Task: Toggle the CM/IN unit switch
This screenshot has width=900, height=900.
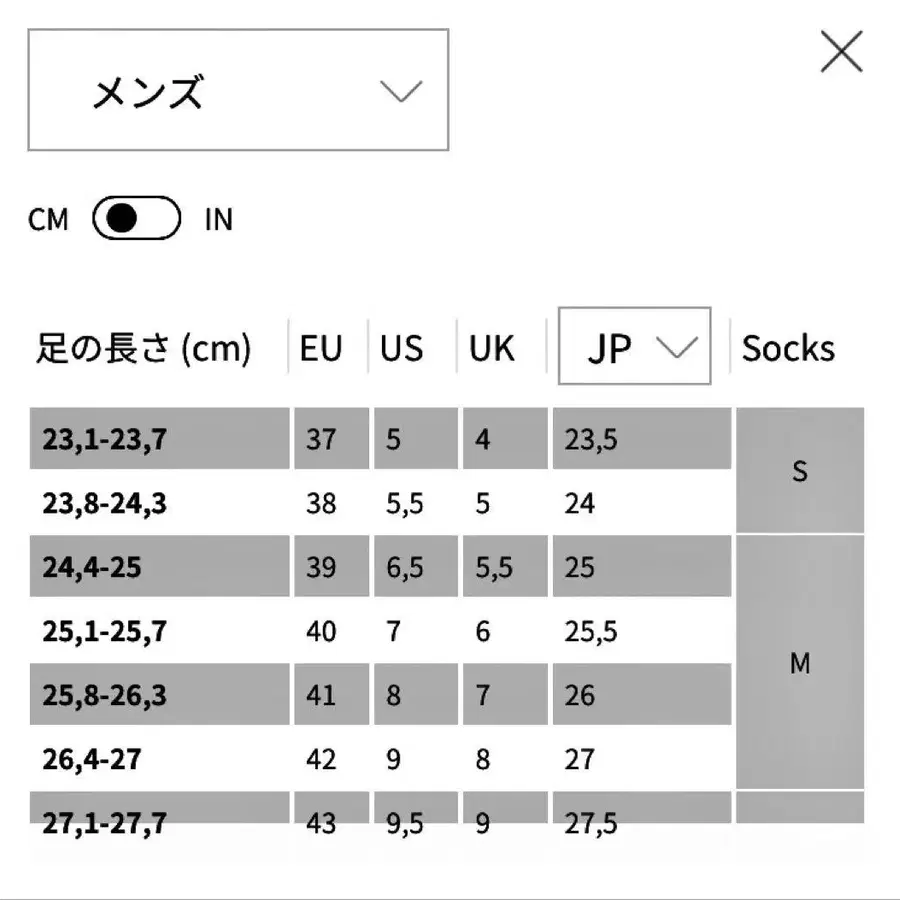Action: point(136,219)
